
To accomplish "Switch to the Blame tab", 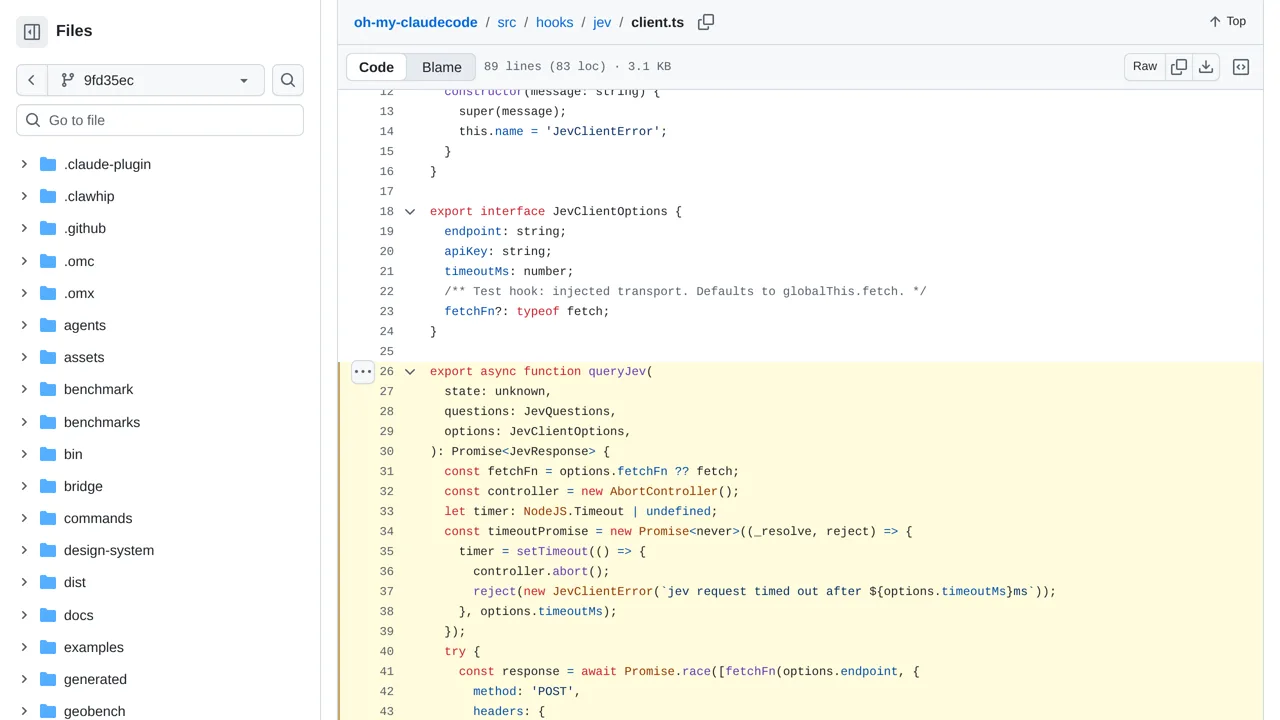I will click(442, 67).
